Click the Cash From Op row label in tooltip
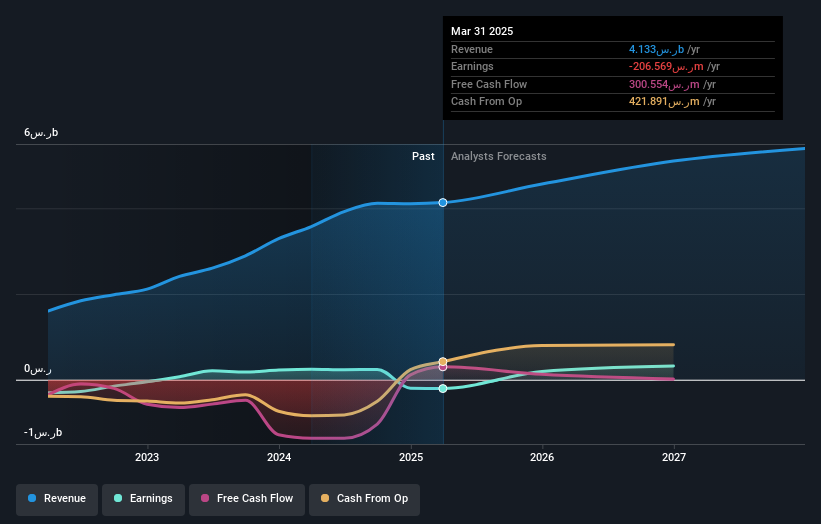The image size is (821, 524). coord(486,102)
